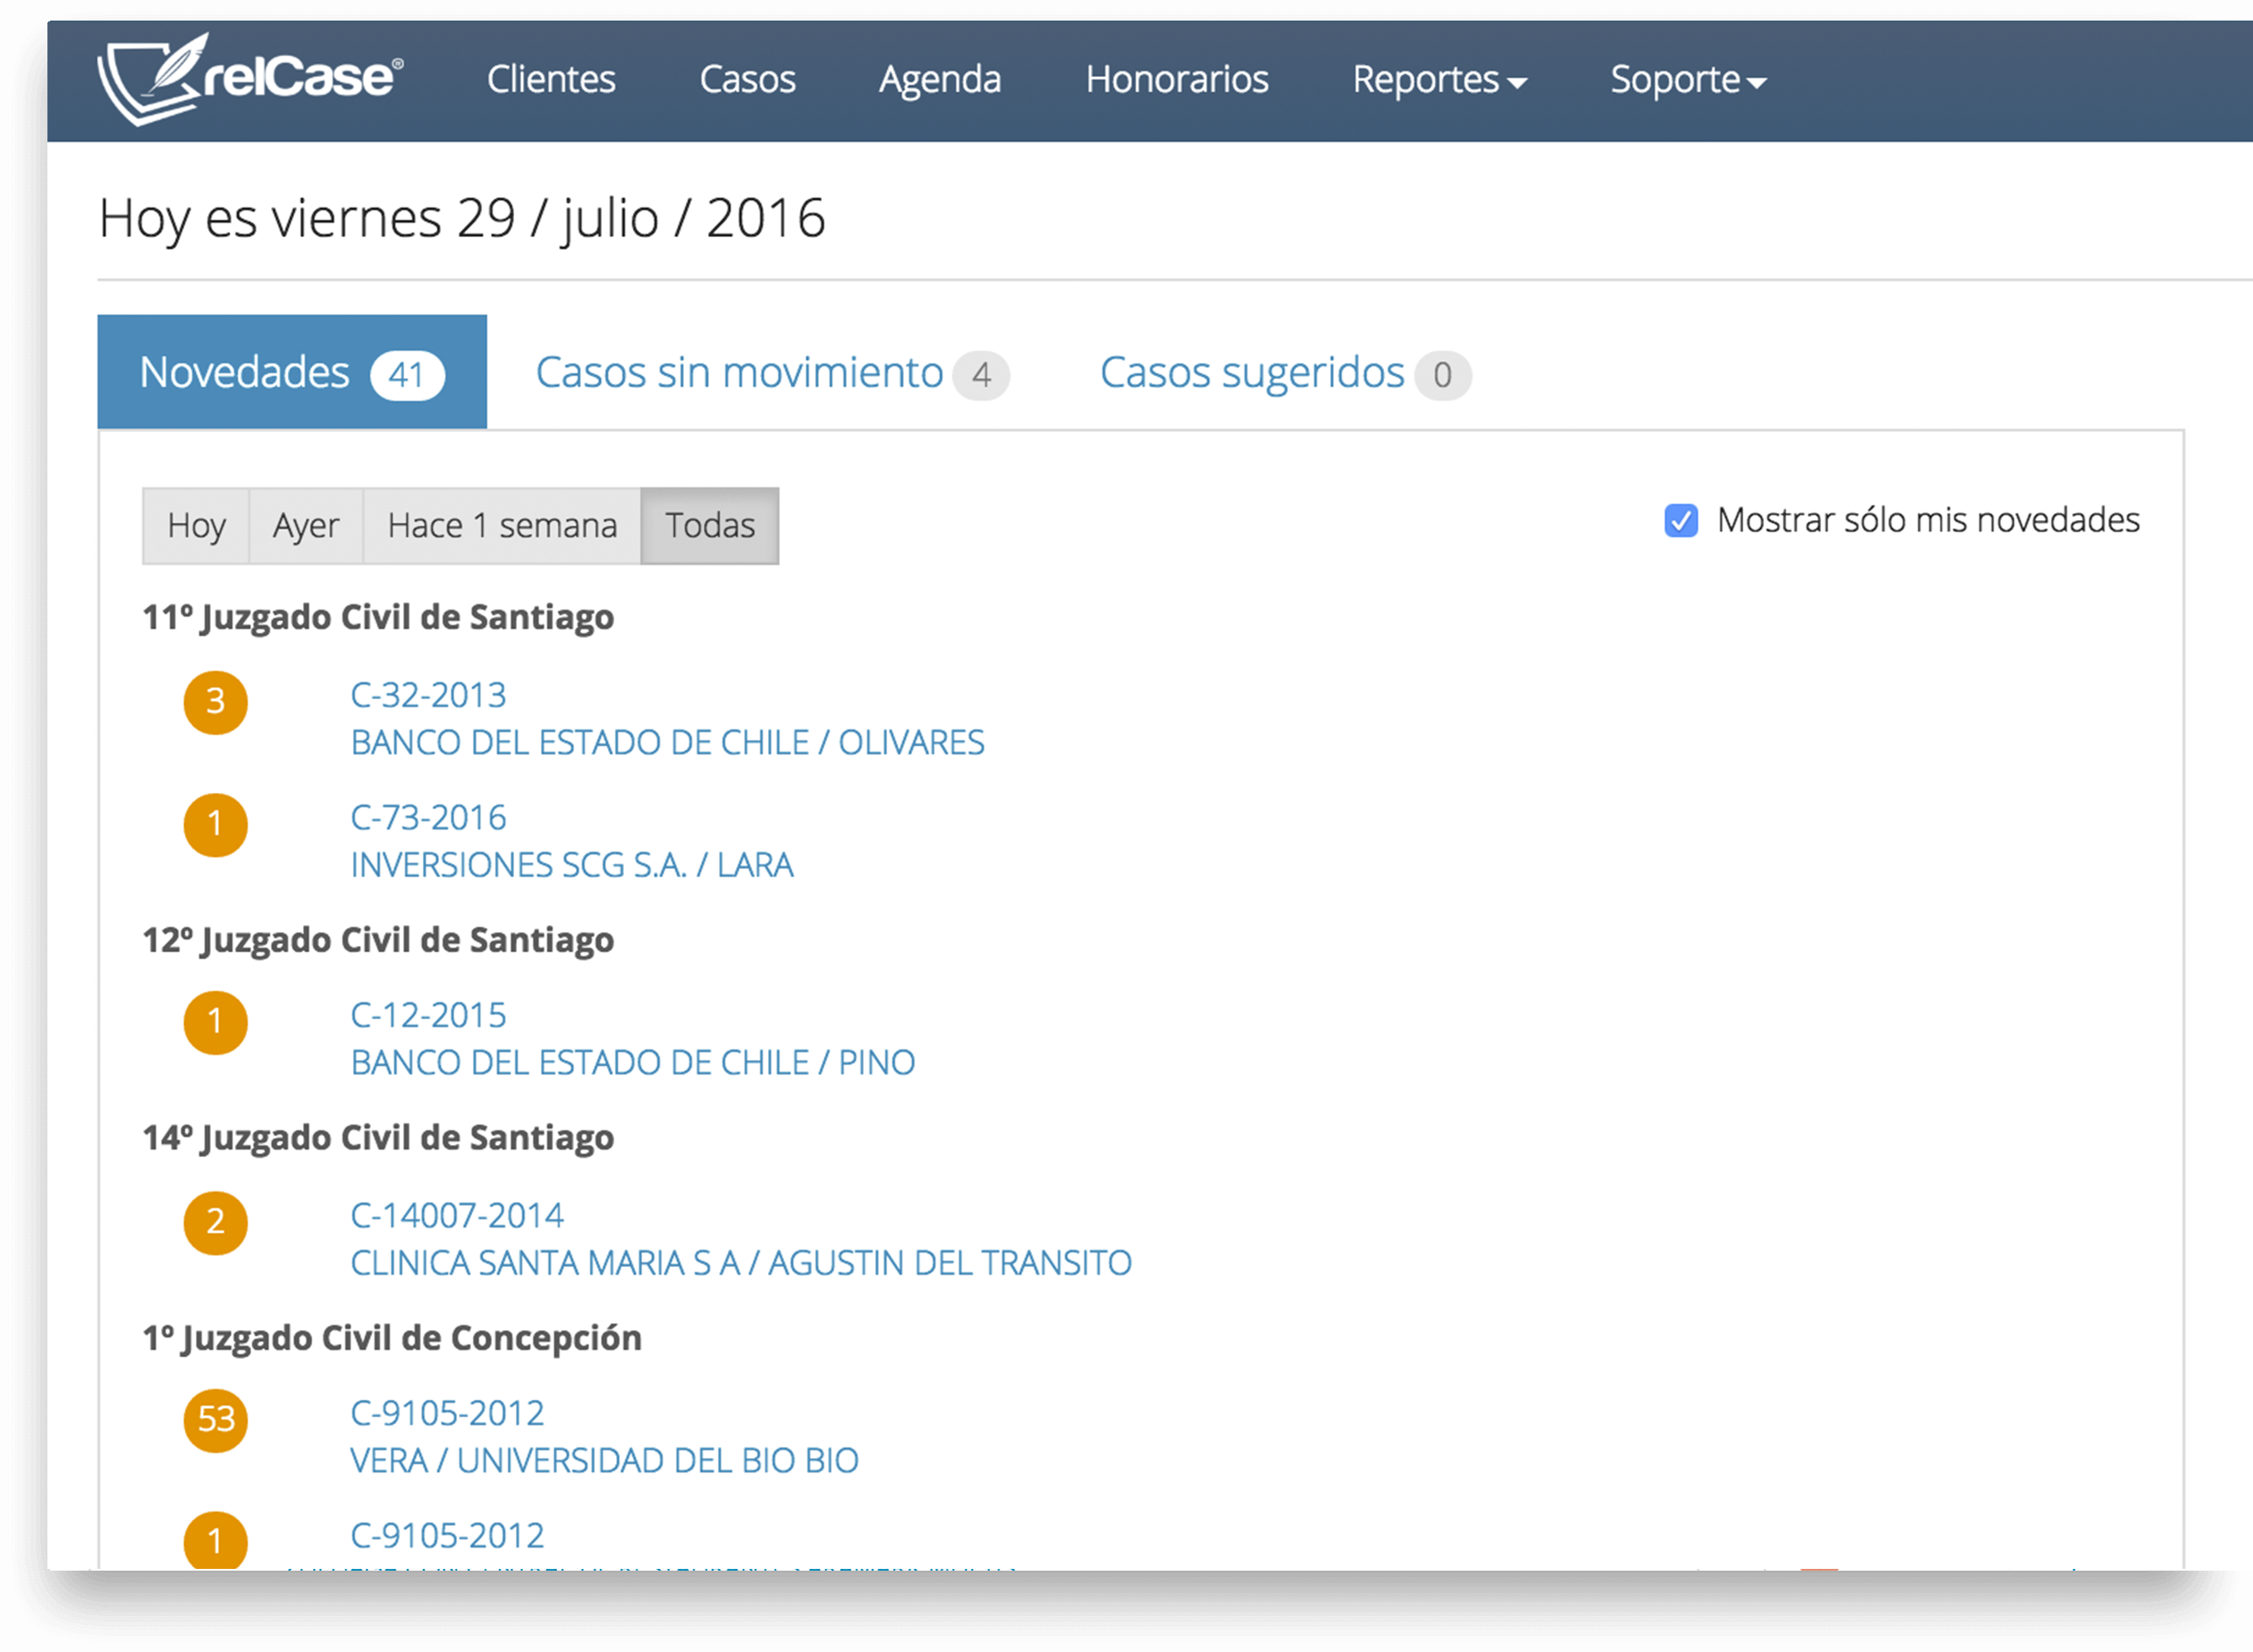Navigate to the Agenda section
The width and height of the screenshot is (2253, 1652).
click(x=939, y=80)
